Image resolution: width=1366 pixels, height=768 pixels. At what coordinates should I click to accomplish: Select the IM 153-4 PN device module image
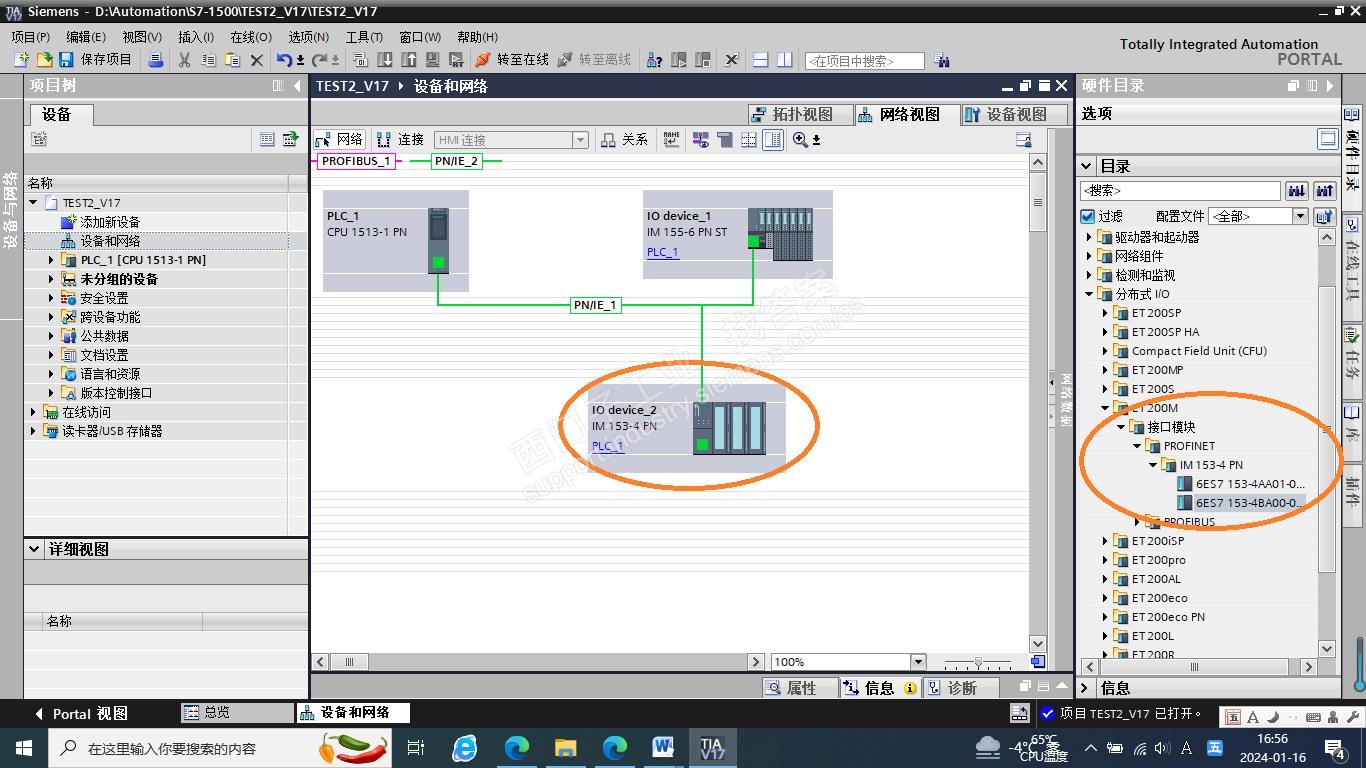(729, 428)
